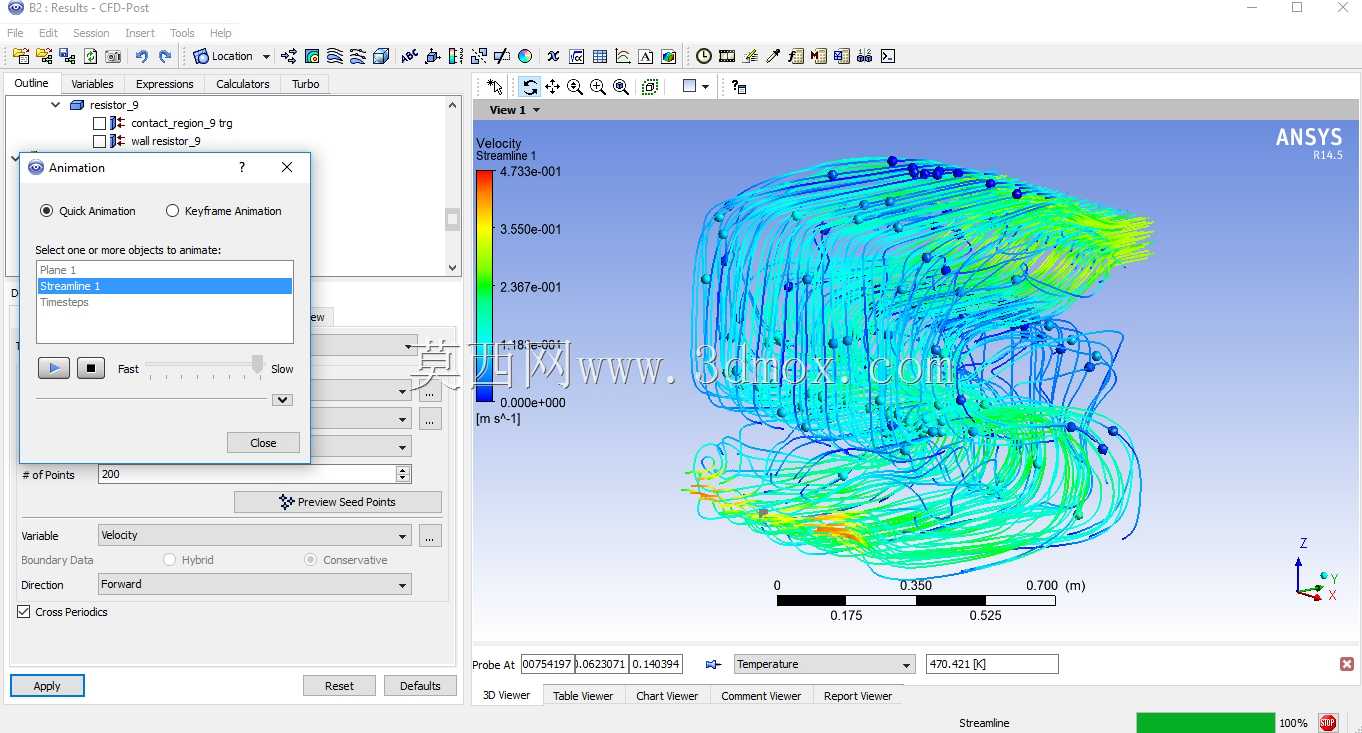Image resolution: width=1362 pixels, height=733 pixels.
Task: Click the # of Points input field
Action: (248, 474)
